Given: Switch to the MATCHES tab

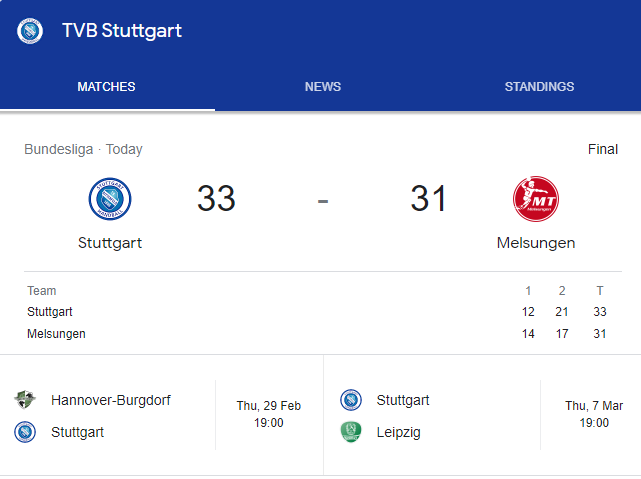Looking at the screenshot, I should (106, 87).
